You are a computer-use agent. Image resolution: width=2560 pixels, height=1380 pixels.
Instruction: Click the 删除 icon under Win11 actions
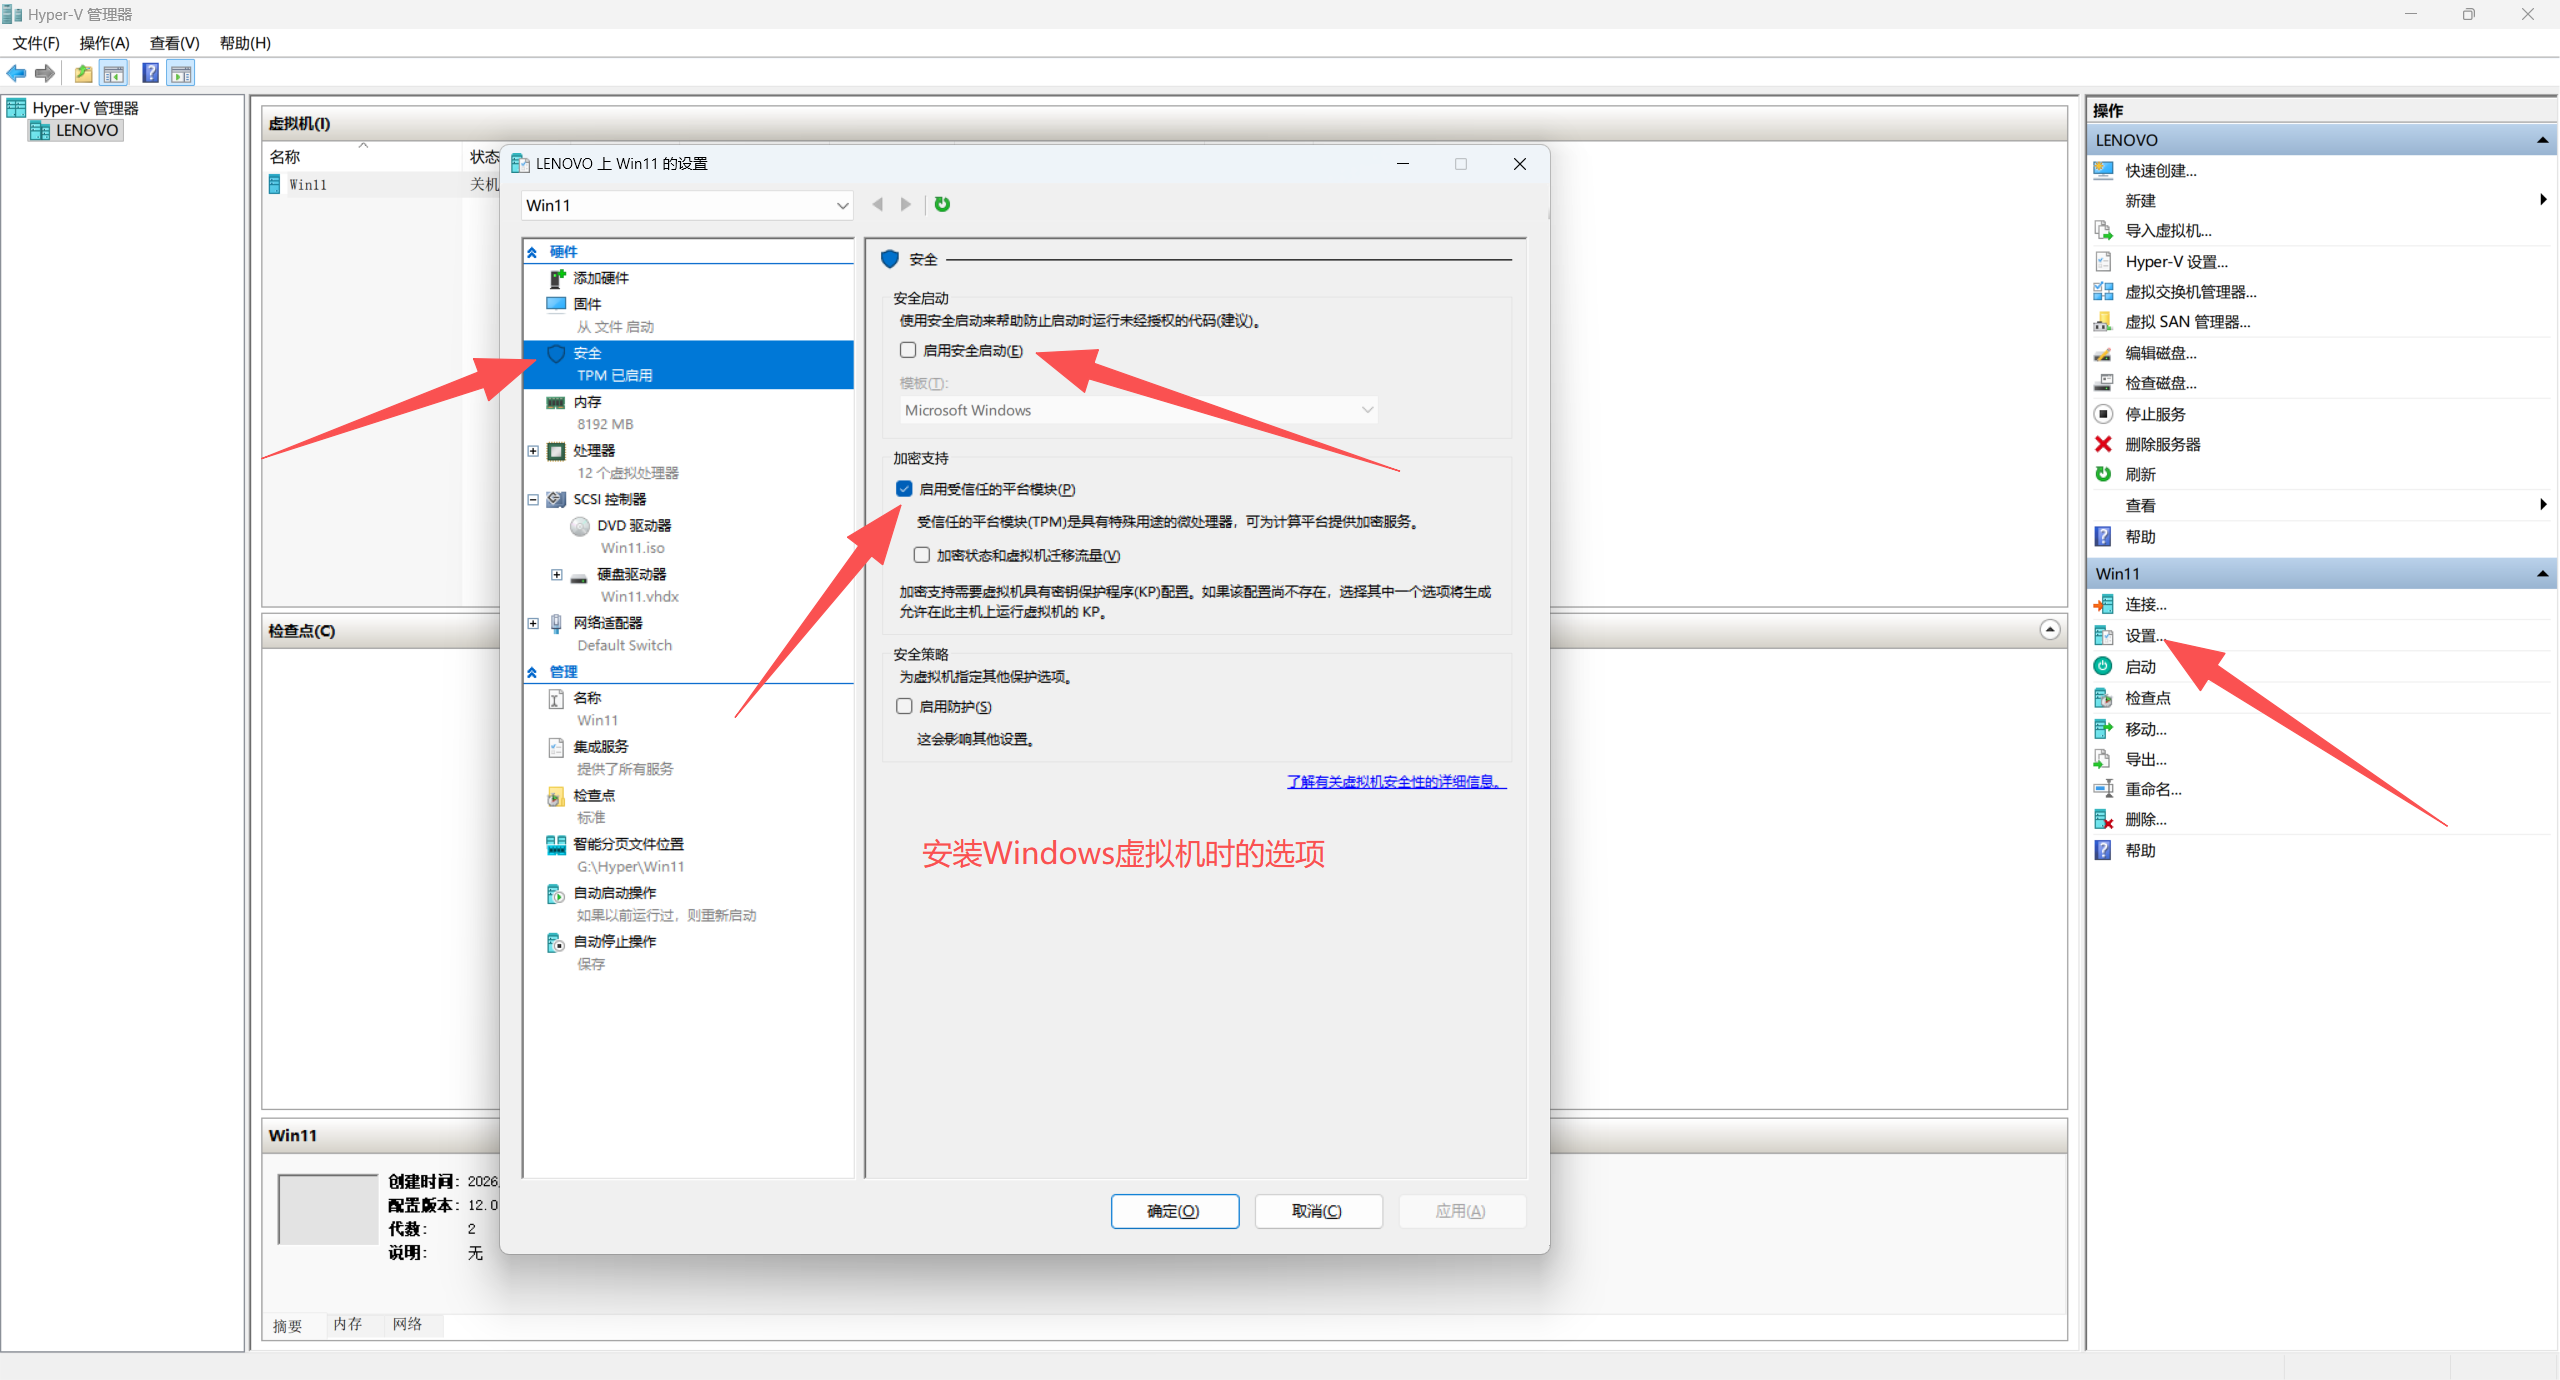(2104, 820)
